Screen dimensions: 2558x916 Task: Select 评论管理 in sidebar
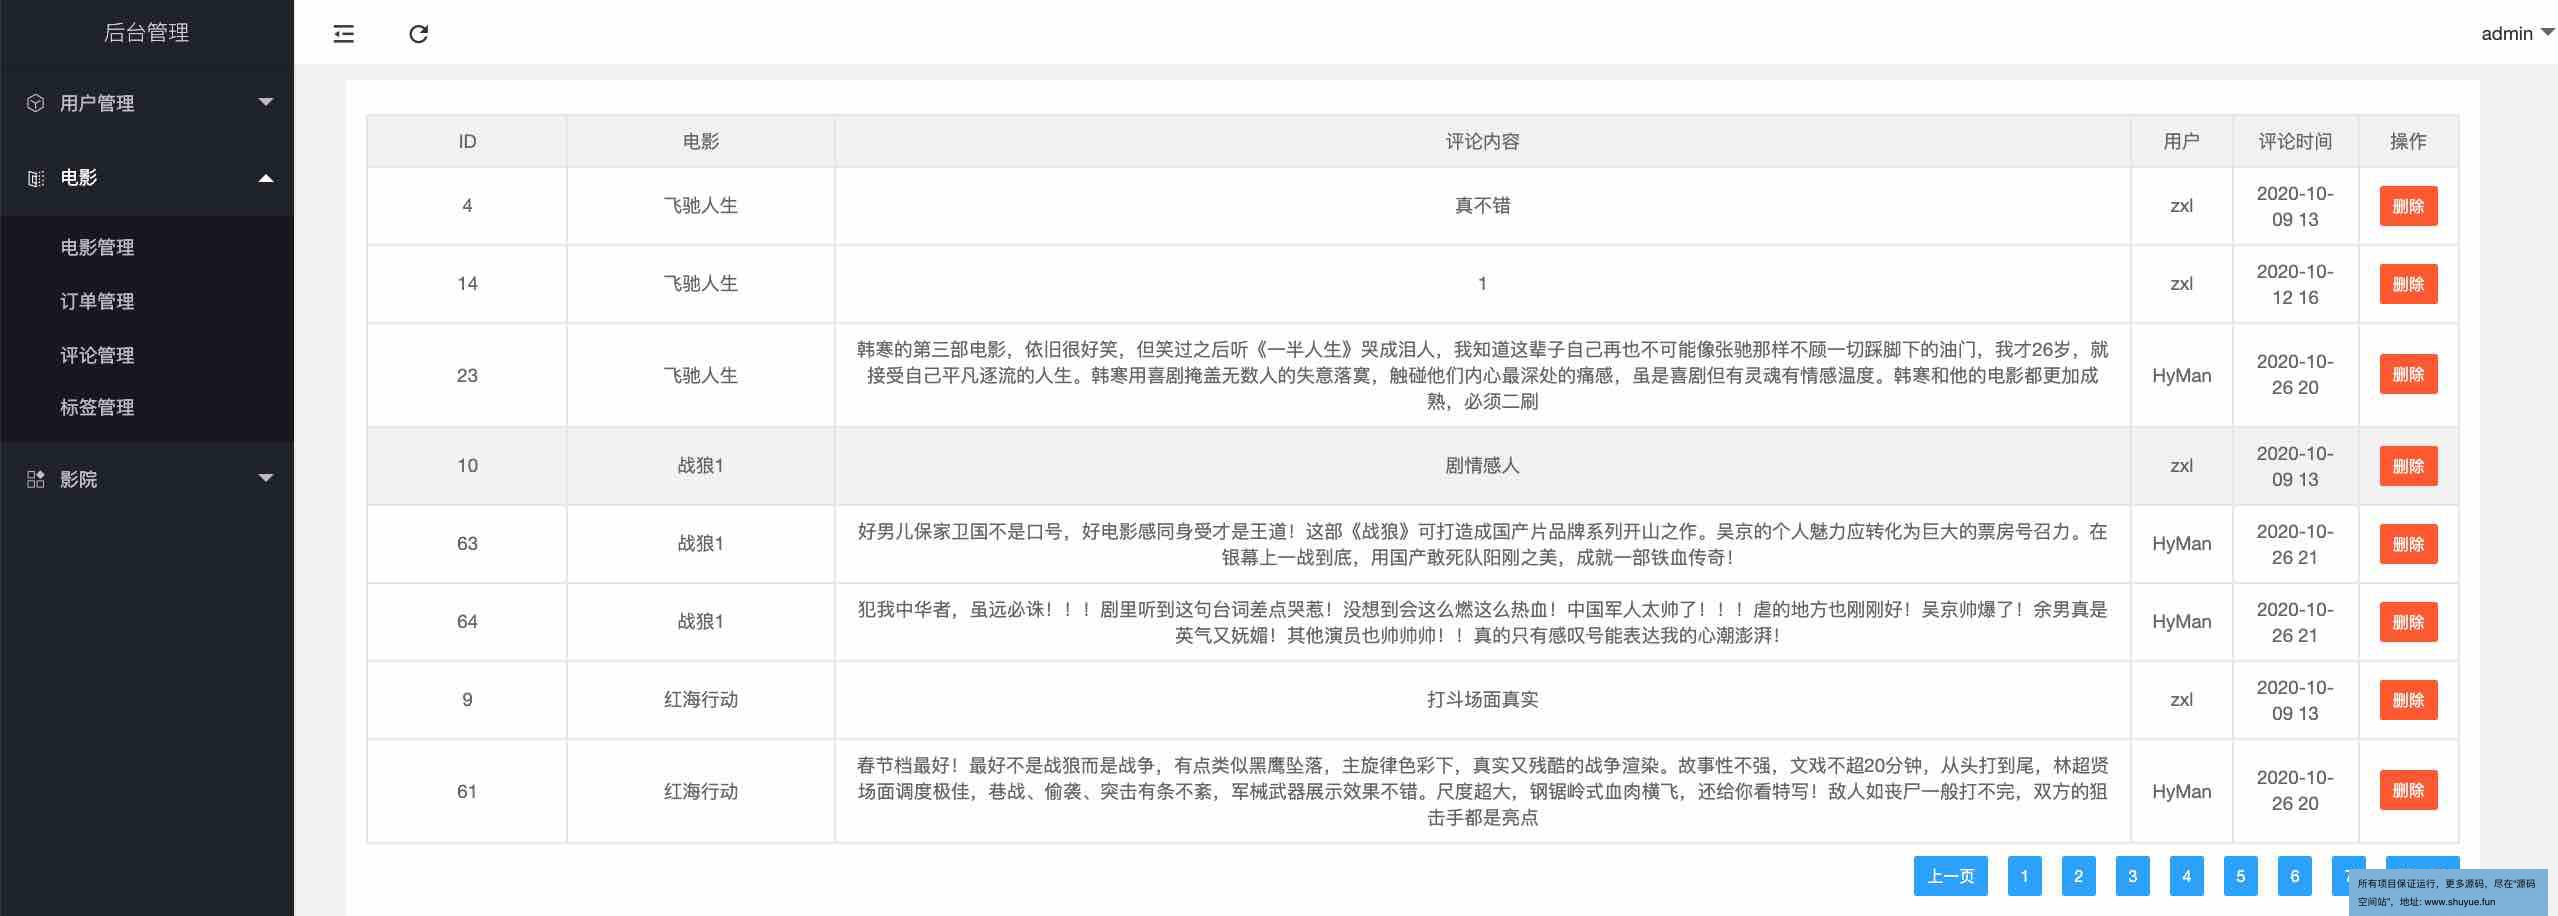(x=97, y=355)
